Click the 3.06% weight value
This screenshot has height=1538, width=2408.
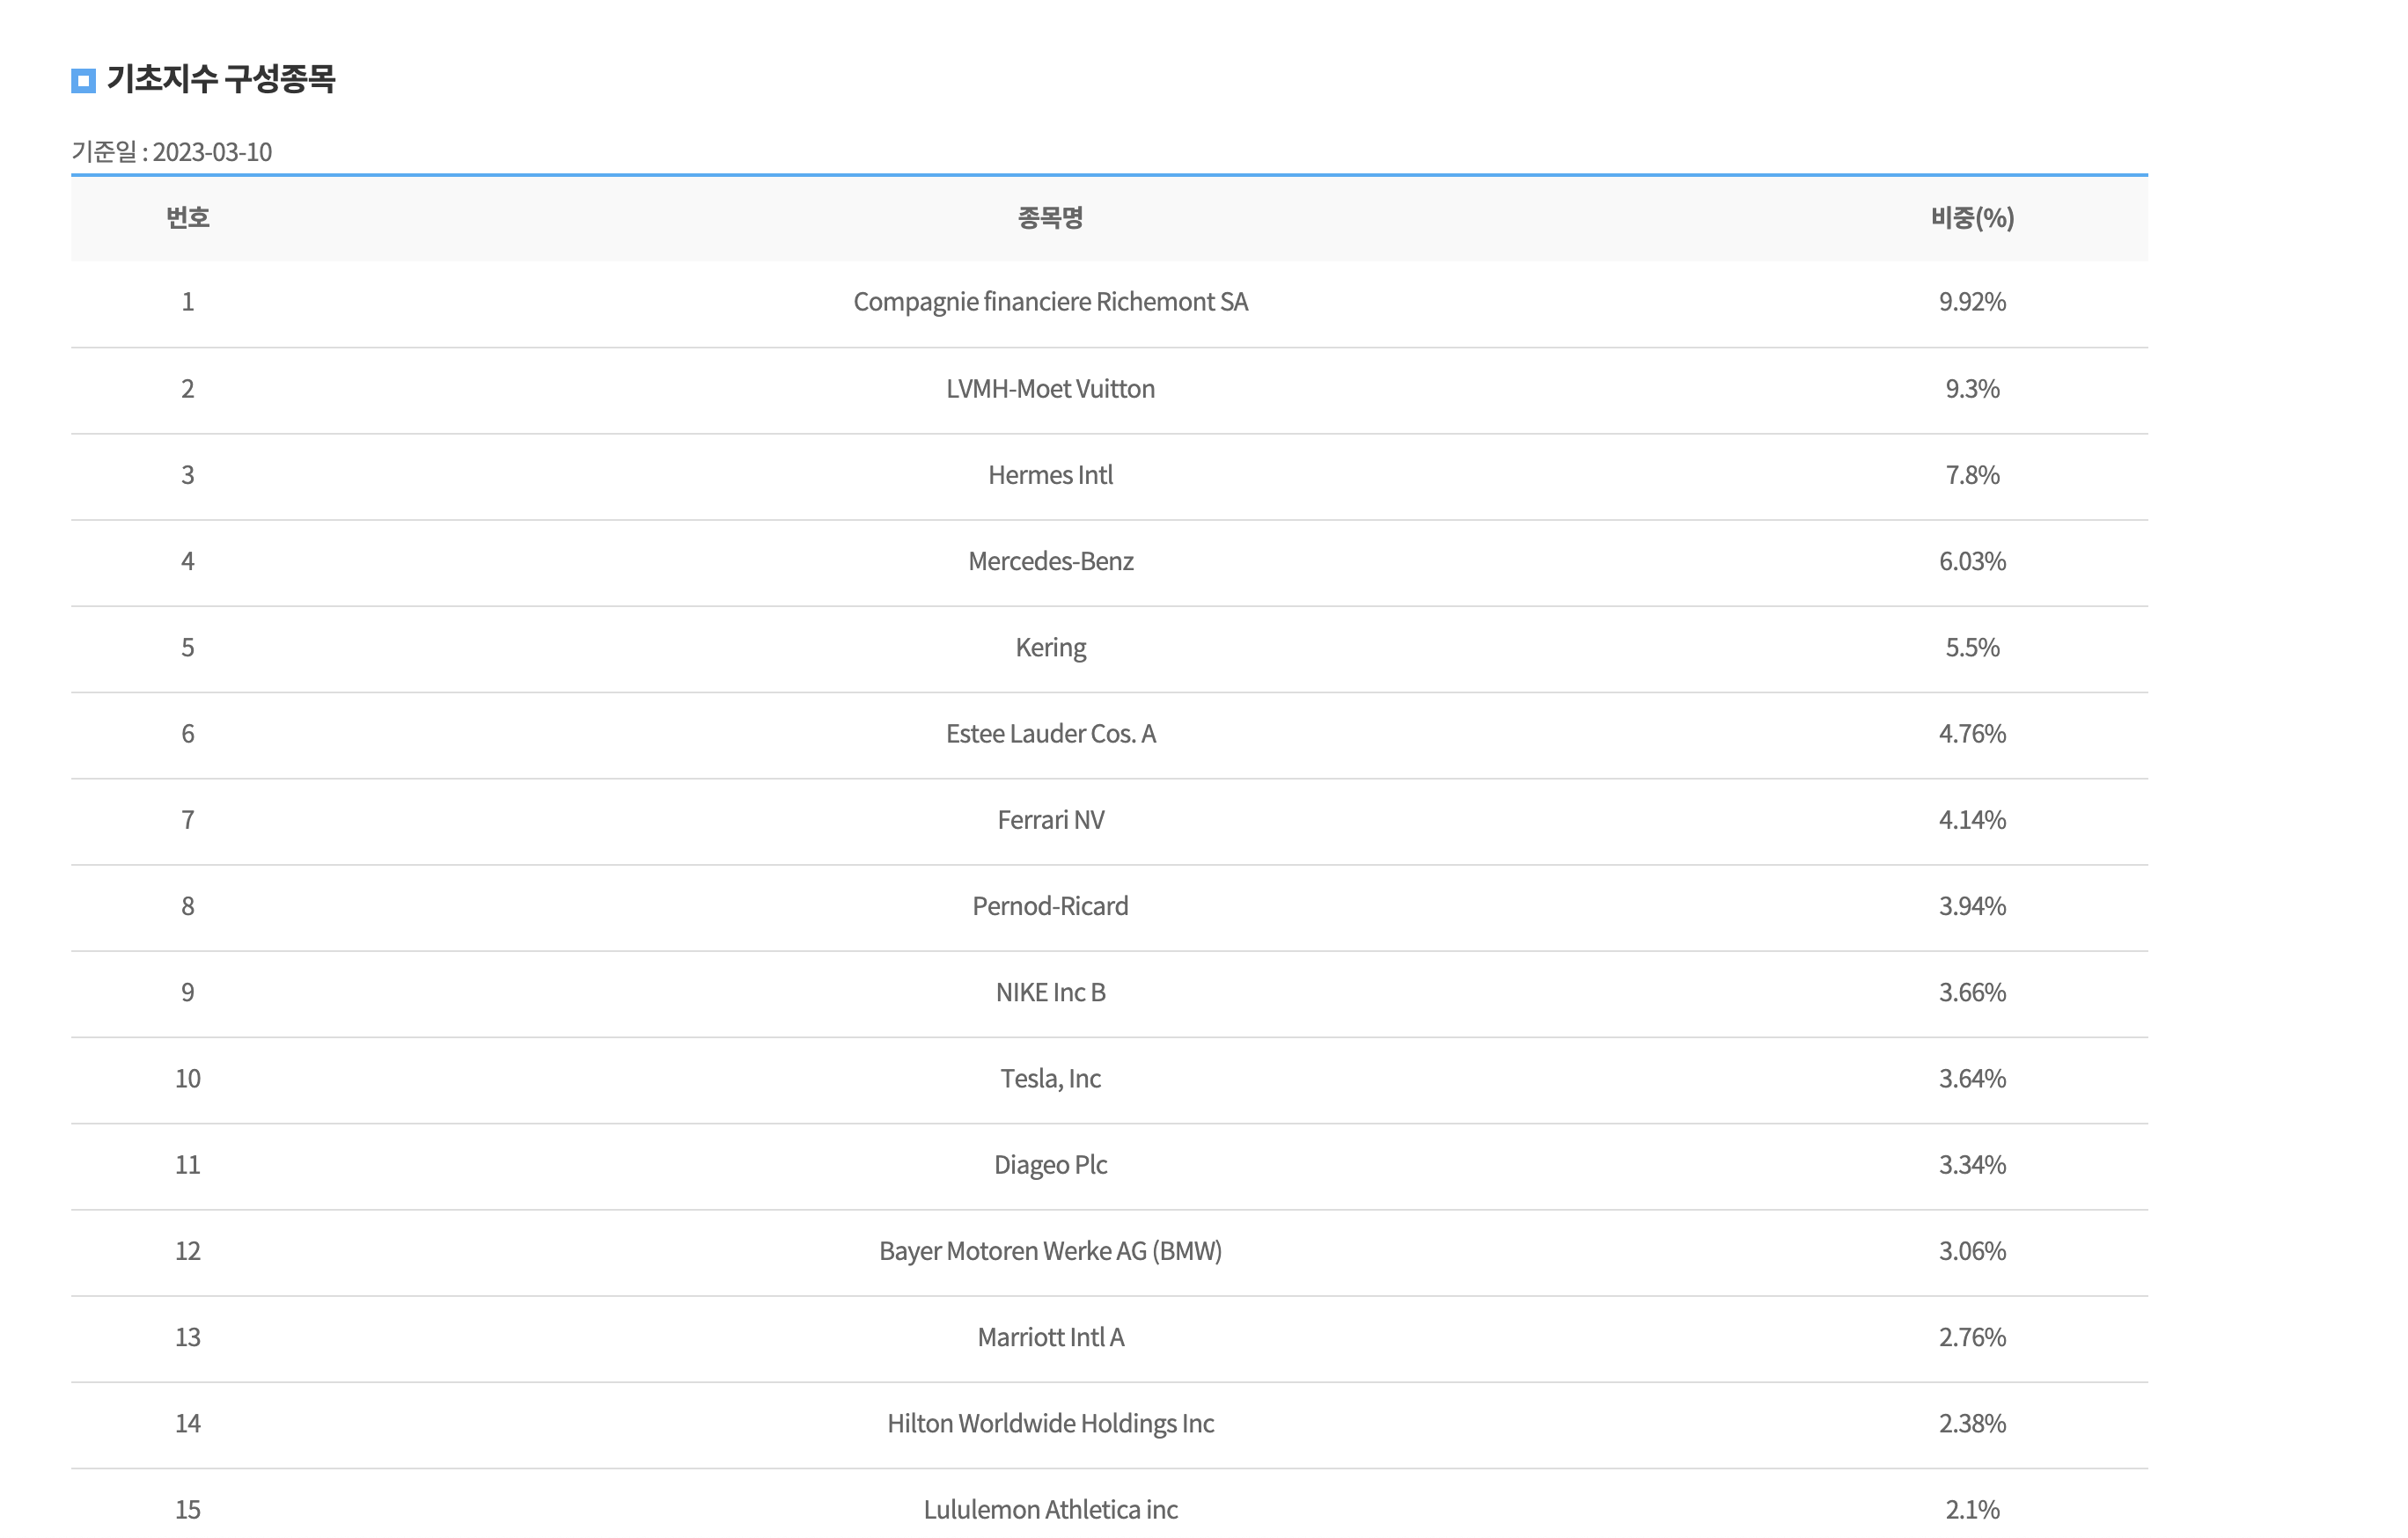[1972, 1251]
